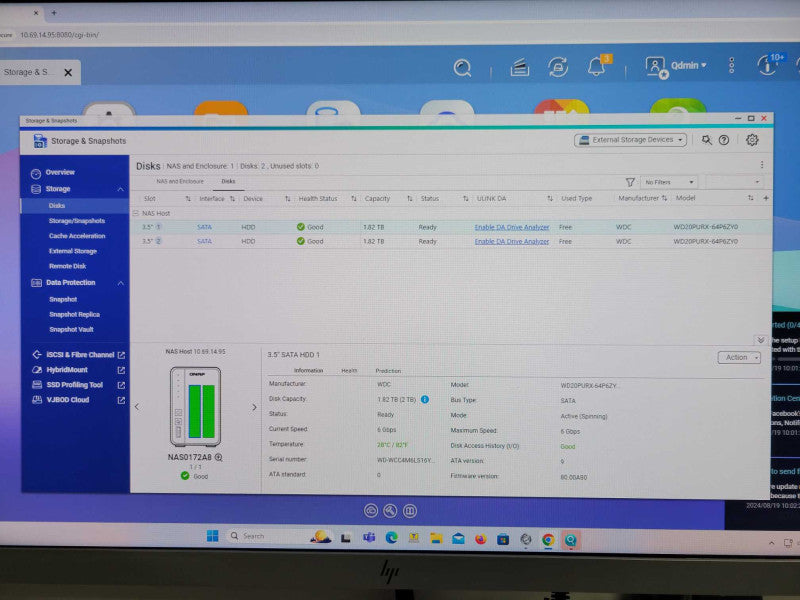Click first round desktop icon below the window
The width and height of the screenshot is (800, 600).
371,511
